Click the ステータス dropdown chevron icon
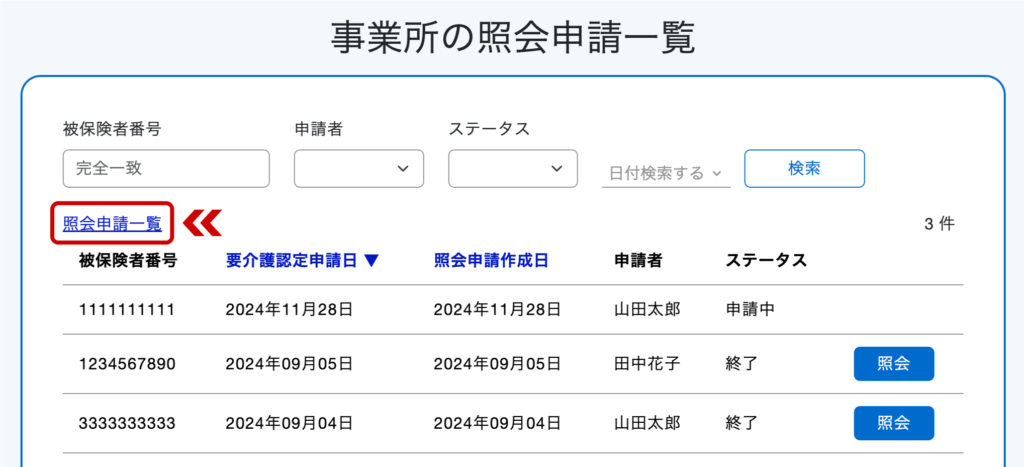Screen dimensions: 1024x467 (x=557, y=169)
